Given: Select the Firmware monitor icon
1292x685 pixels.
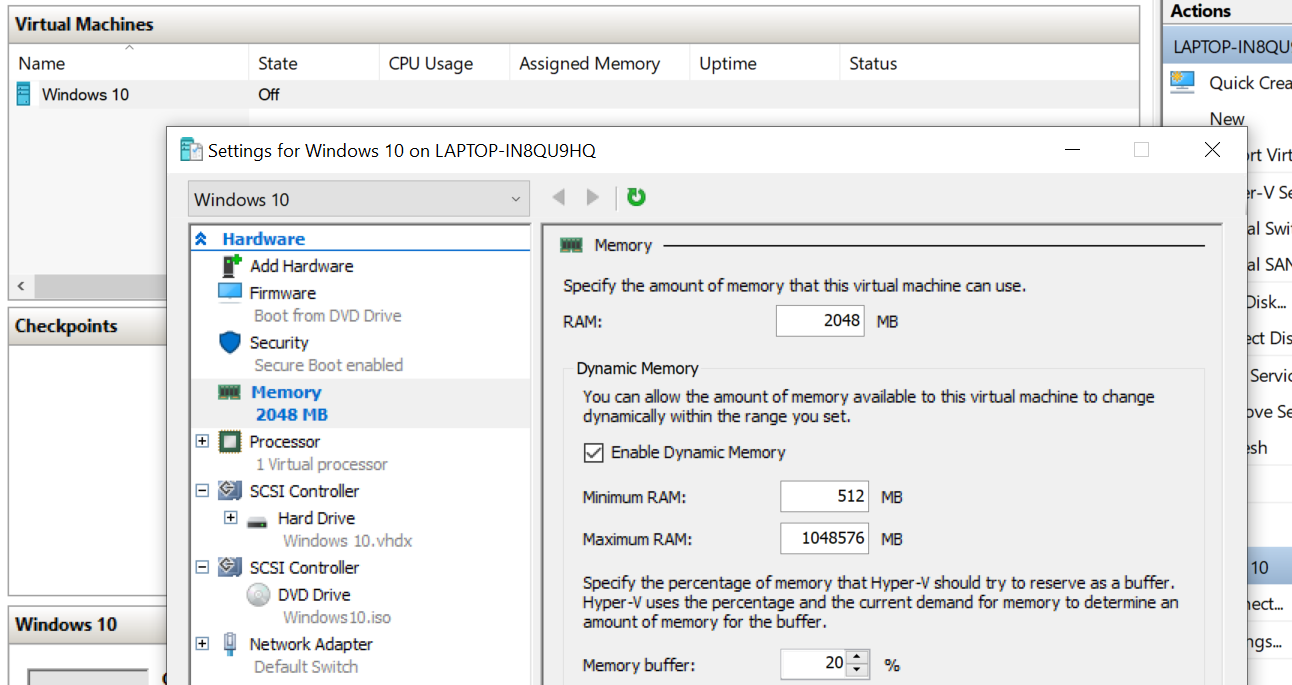Looking at the screenshot, I should coord(230,293).
